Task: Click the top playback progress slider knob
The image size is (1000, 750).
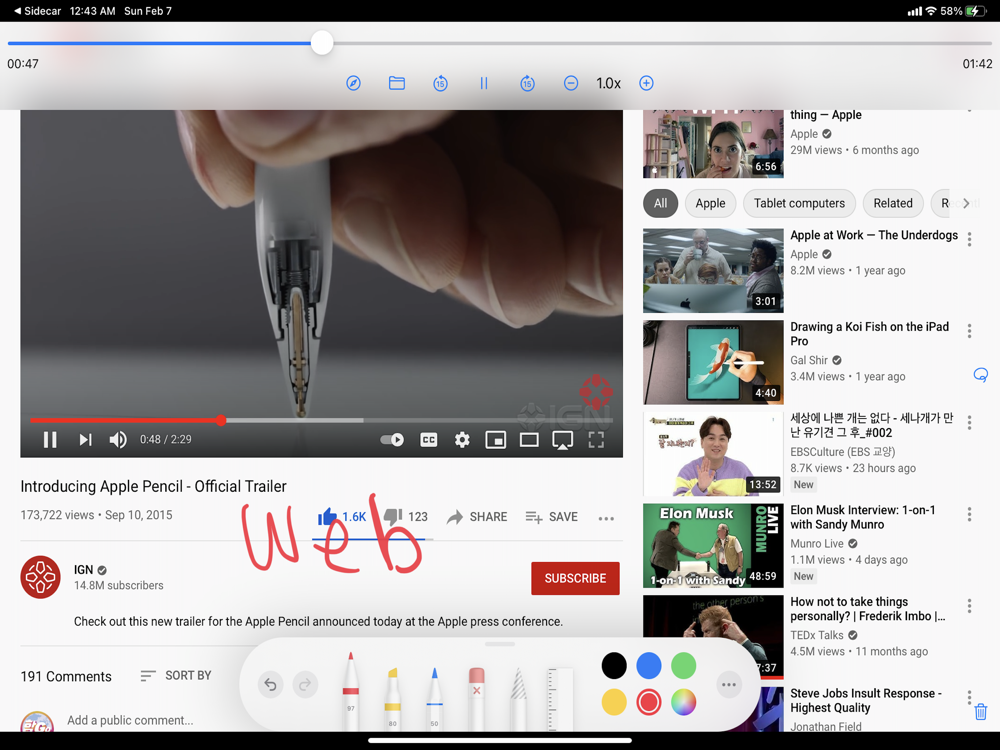Action: pos(322,43)
